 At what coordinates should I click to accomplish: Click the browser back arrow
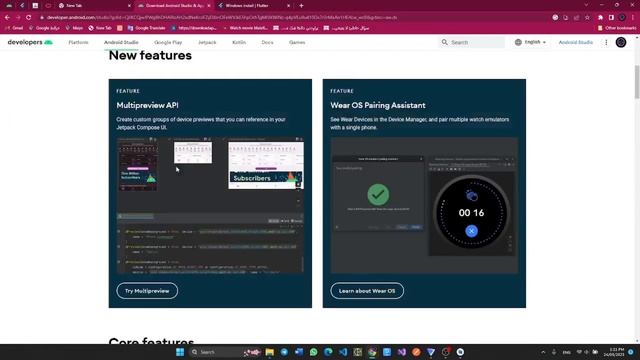click(7, 18)
